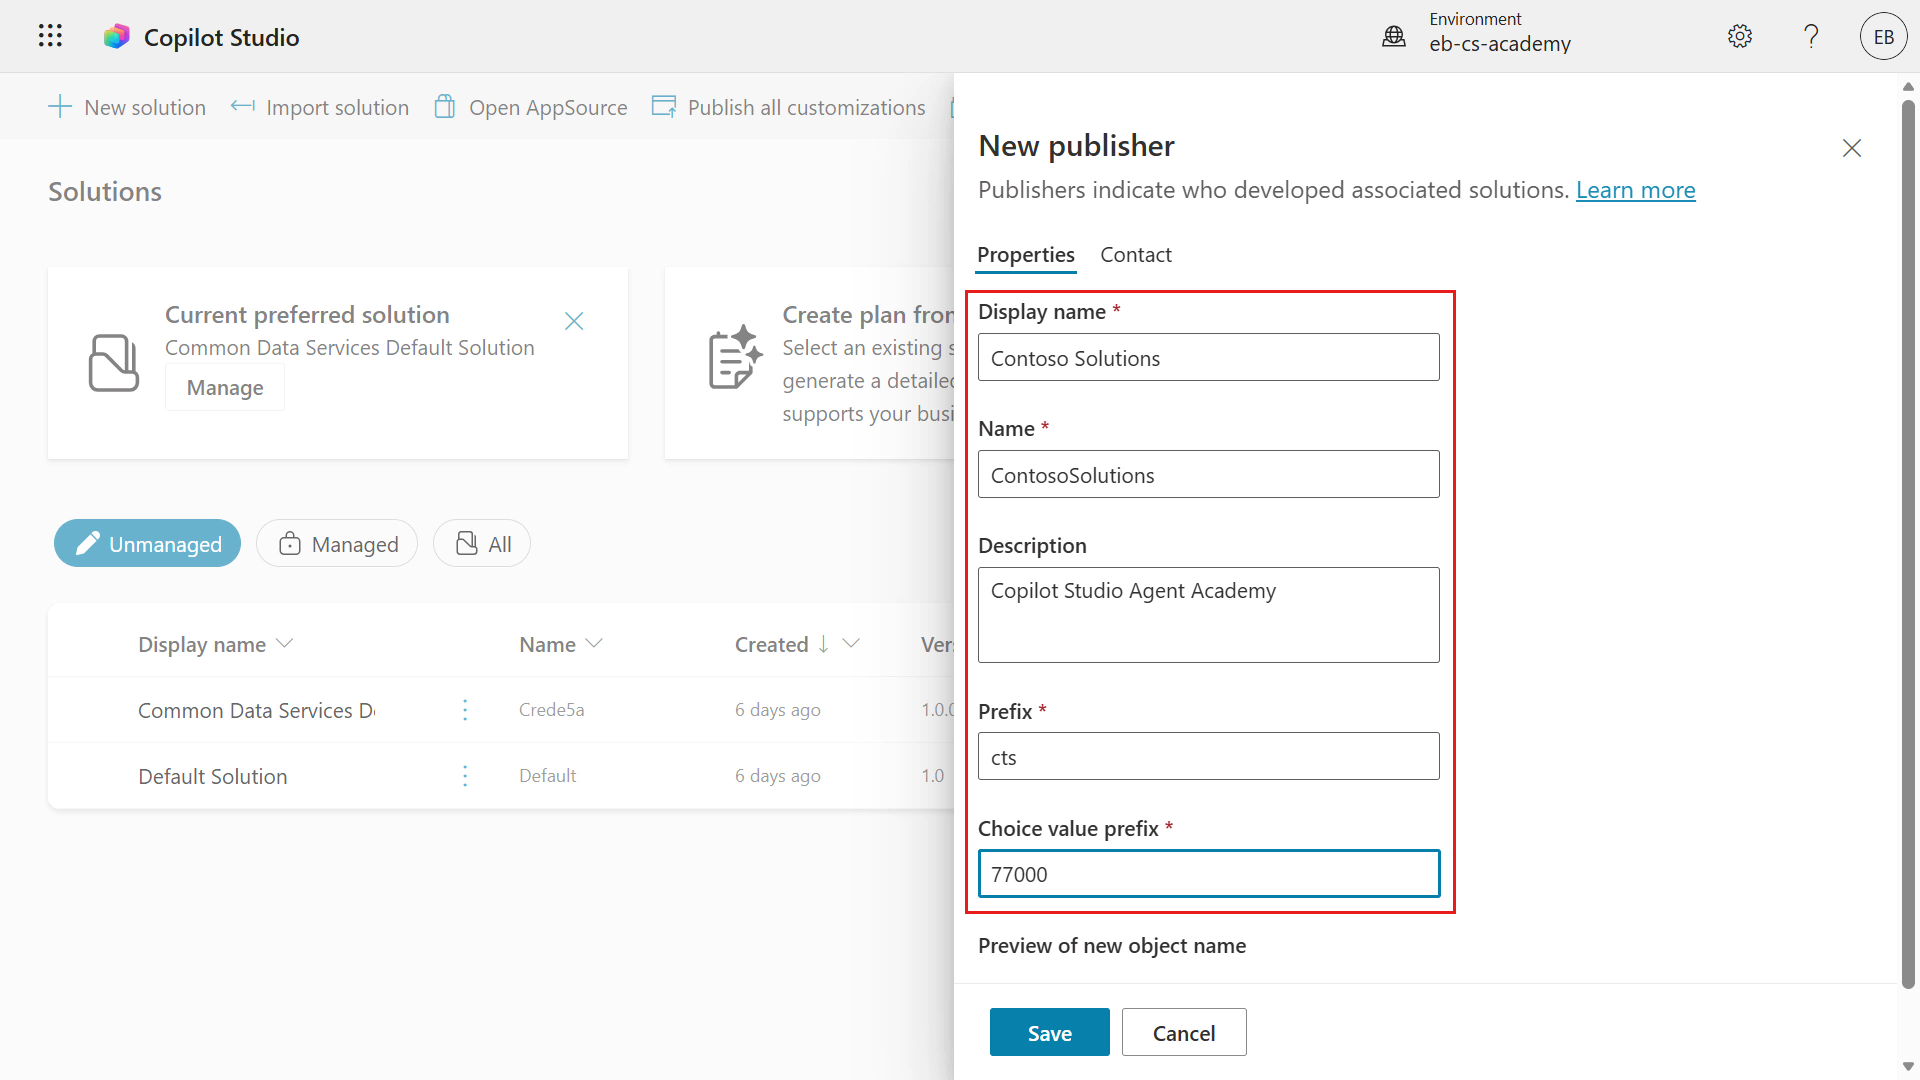Screen dimensions: 1920x1080
Task: Click the Open AppSource bag icon
Action: click(x=445, y=106)
